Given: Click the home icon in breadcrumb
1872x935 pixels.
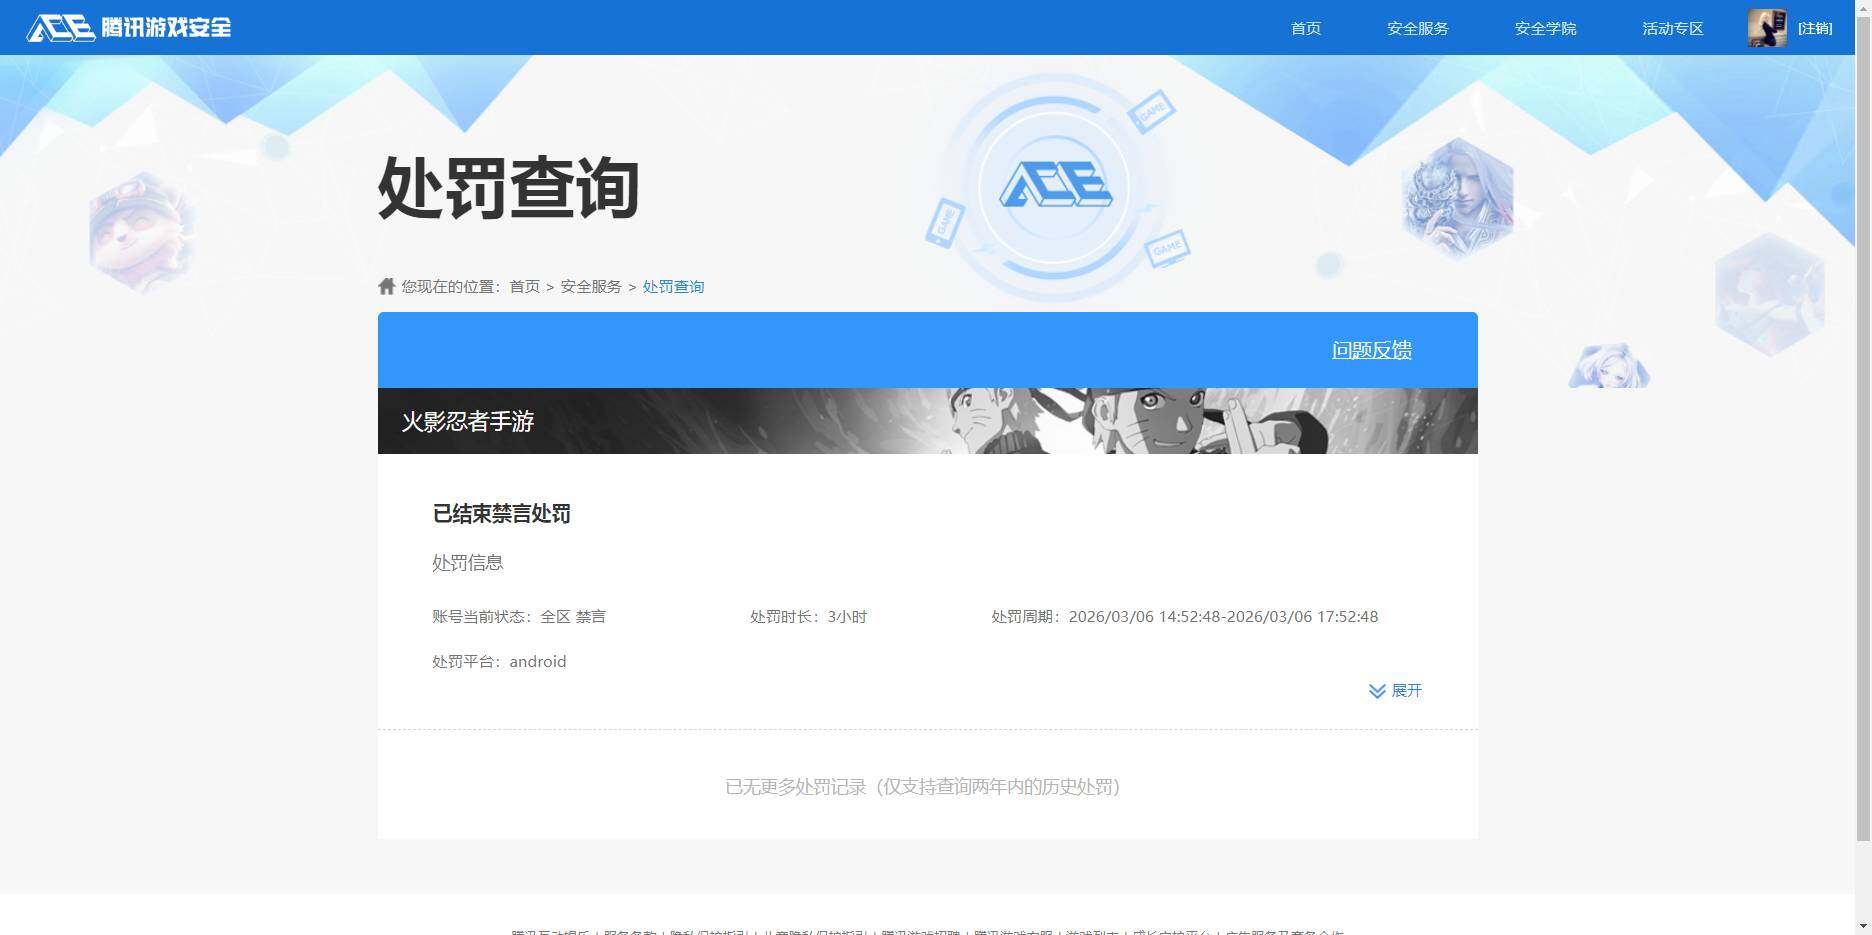Looking at the screenshot, I should [x=387, y=286].
